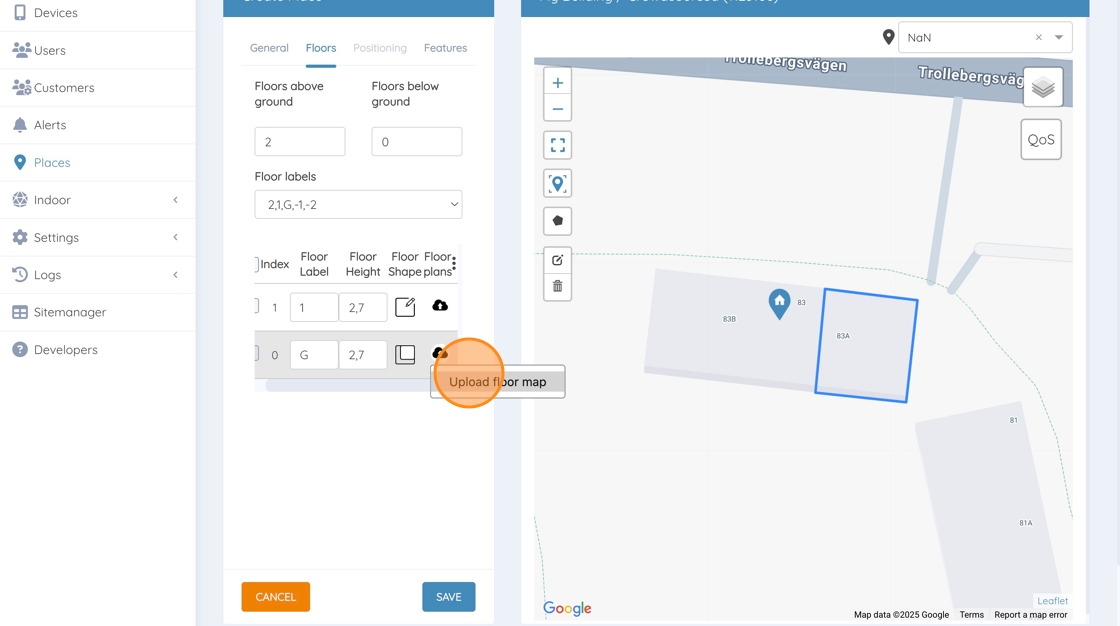The height and width of the screenshot is (626, 1120).
Task: Expand the Logs menu chevron
Action: [x=176, y=274]
